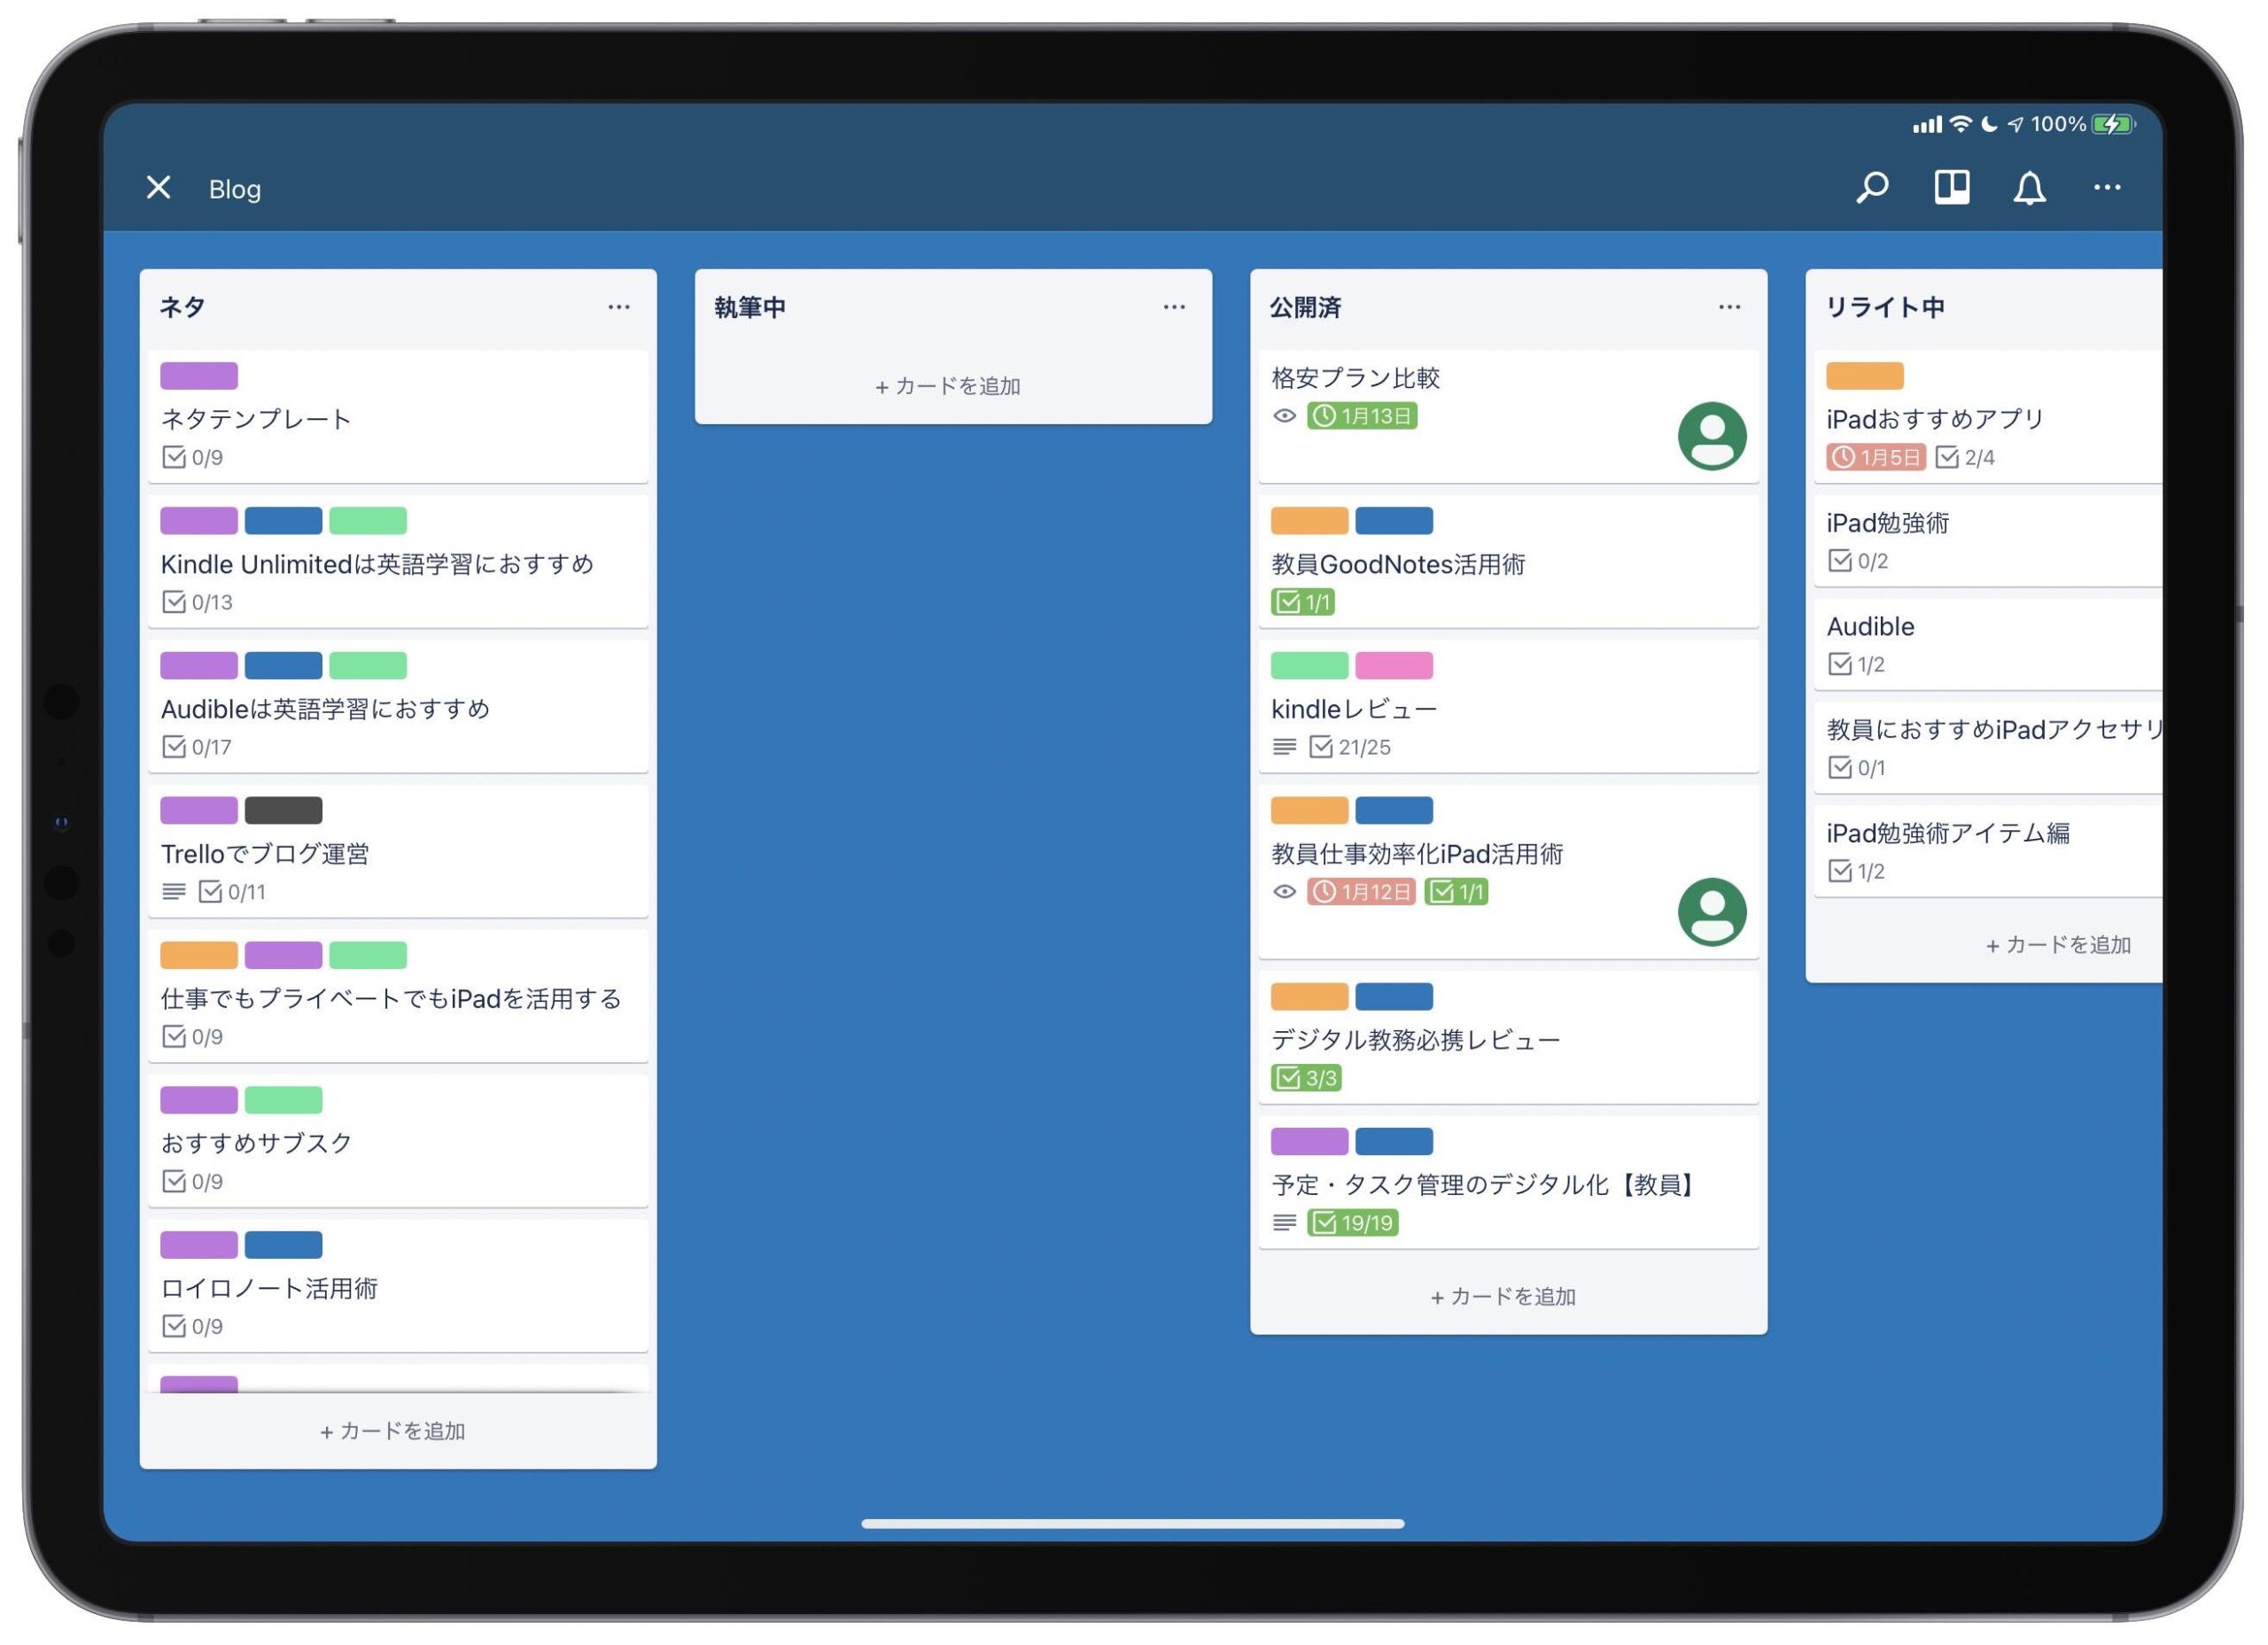Click the ネタ list title
Screen dimensions: 2268x1645
click(183, 307)
